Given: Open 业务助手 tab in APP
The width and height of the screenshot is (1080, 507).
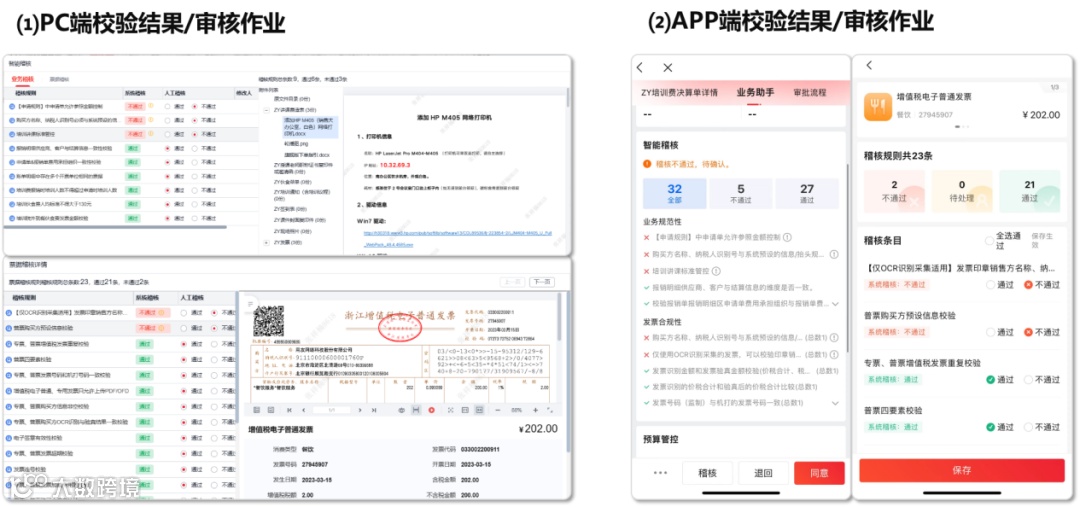Looking at the screenshot, I should click(756, 92).
